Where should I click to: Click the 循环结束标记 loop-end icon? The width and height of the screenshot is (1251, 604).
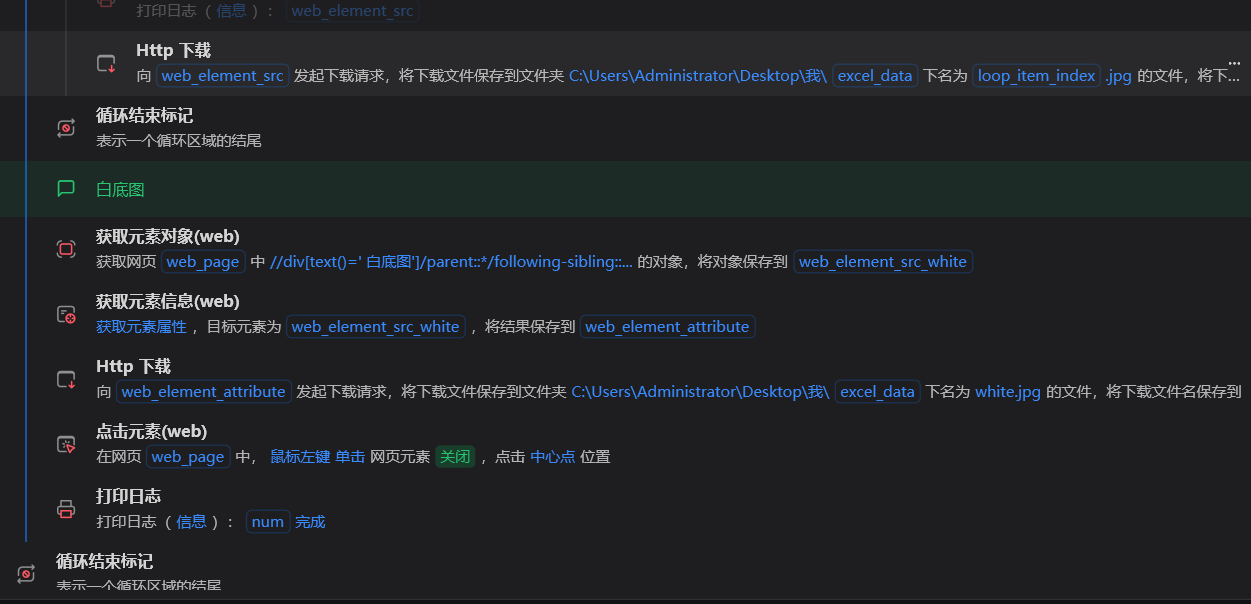(66, 127)
